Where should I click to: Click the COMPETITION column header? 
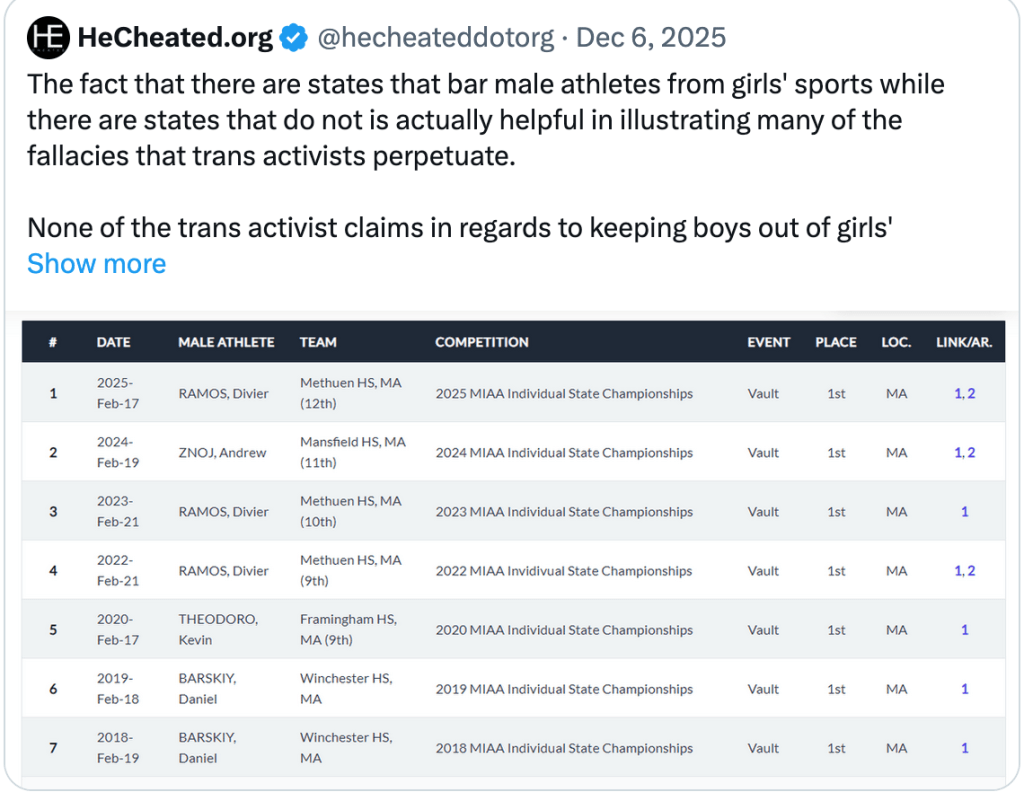482,342
